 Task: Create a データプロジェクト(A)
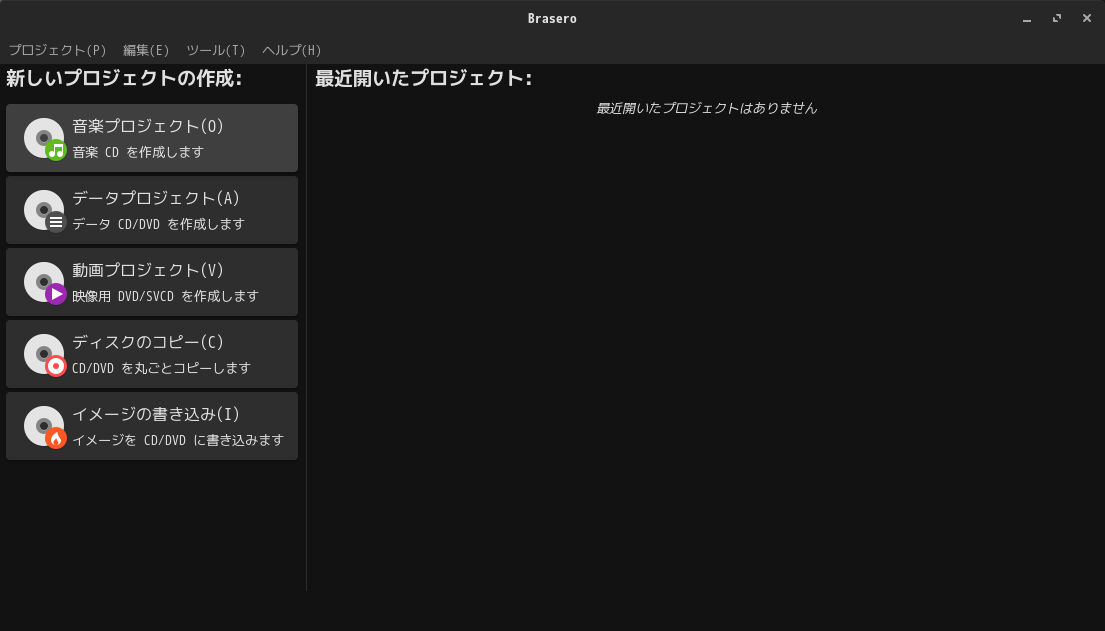[152, 210]
